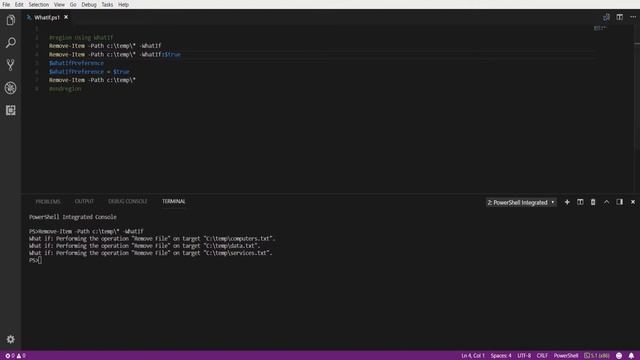Open the File menu
This screenshot has height=360, width=640.
(6, 4)
